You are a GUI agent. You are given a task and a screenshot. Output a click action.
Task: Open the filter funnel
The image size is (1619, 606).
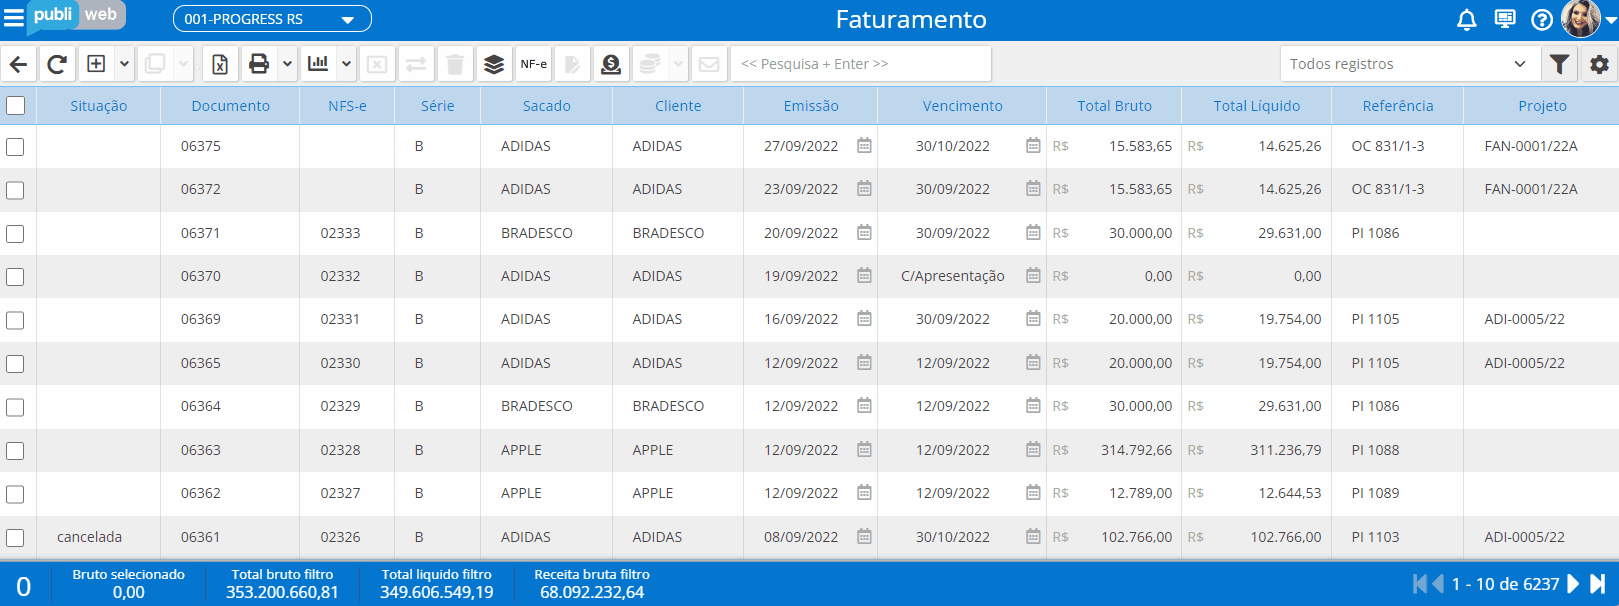(x=1559, y=64)
